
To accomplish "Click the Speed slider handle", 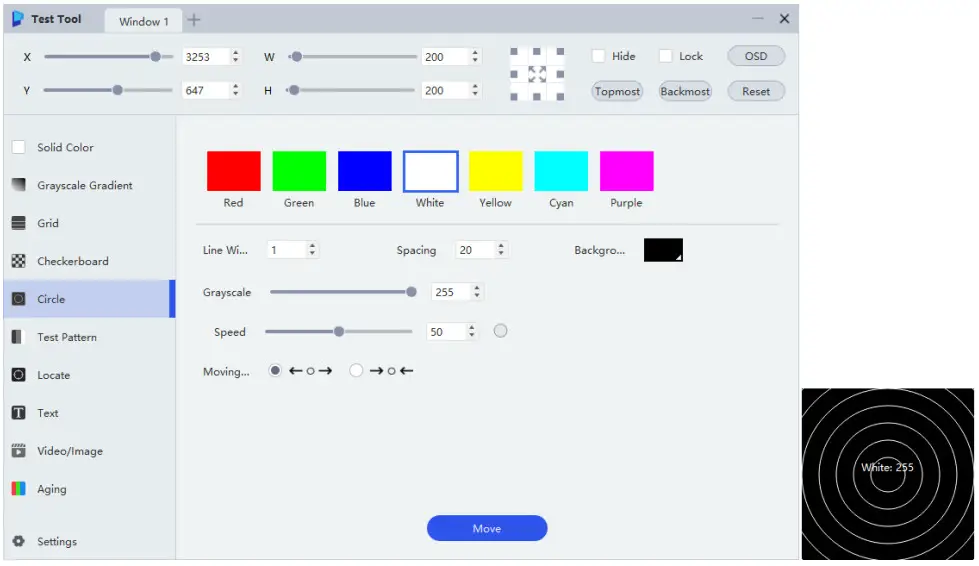I will point(338,331).
